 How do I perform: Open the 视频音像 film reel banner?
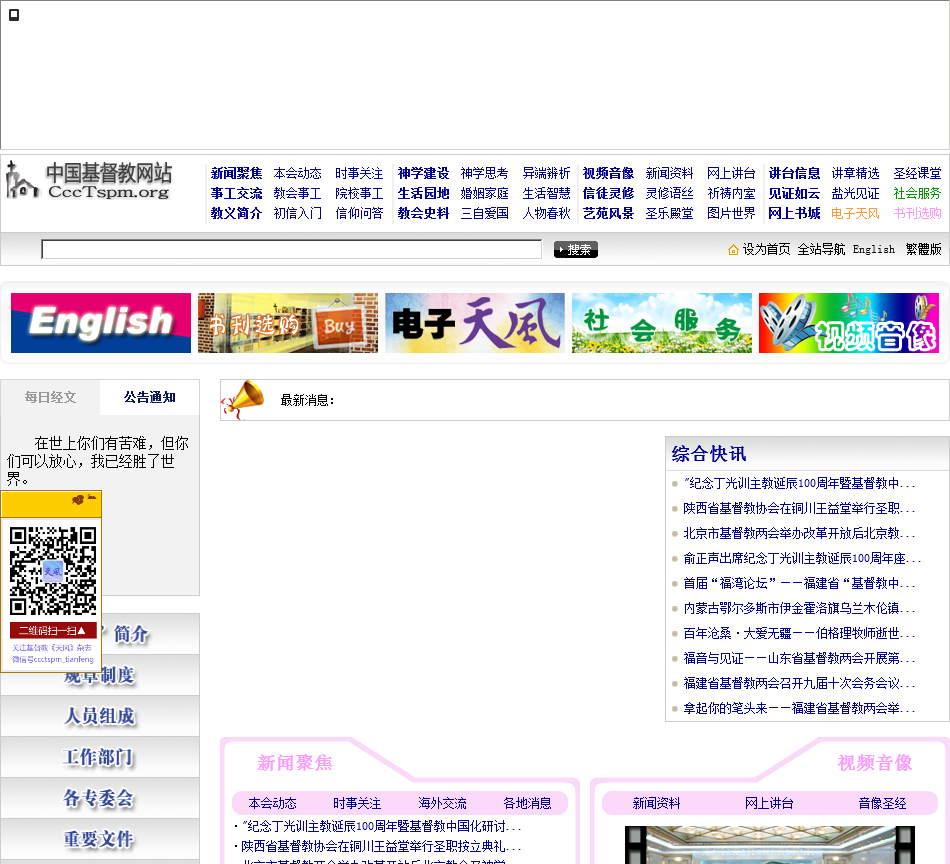click(849, 323)
